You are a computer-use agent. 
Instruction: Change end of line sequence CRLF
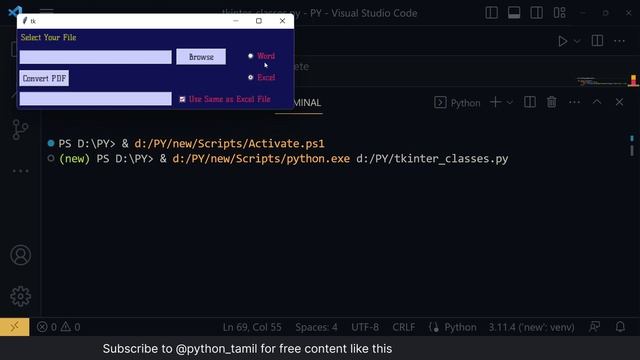(x=404, y=327)
